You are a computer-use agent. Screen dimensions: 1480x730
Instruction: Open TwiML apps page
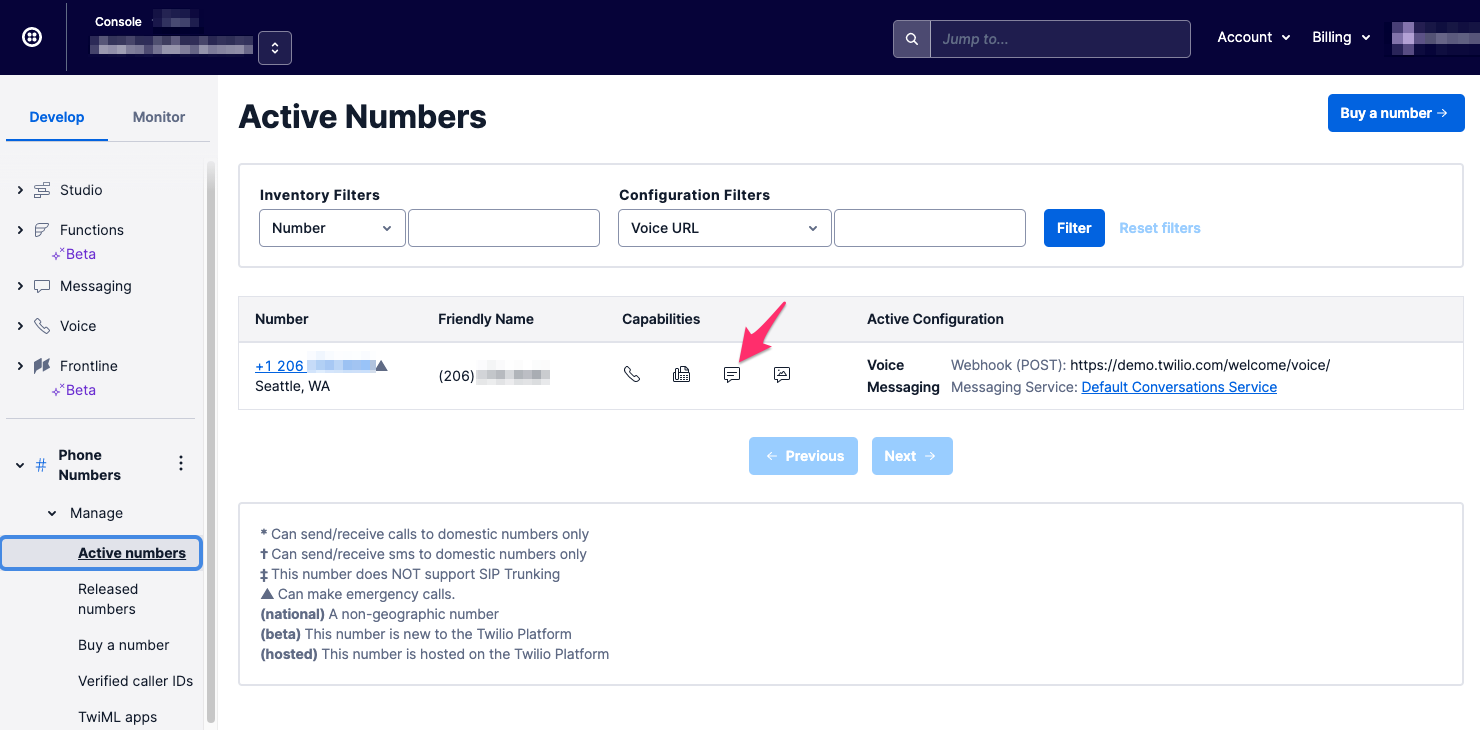[x=118, y=717]
